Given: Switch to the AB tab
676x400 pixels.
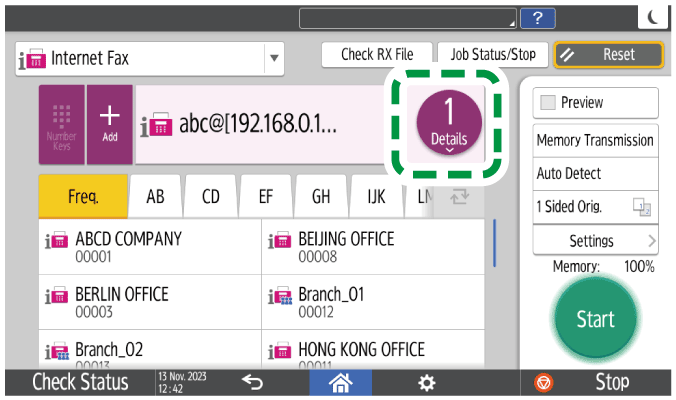Looking at the screenshot, I should click(156, 197).
